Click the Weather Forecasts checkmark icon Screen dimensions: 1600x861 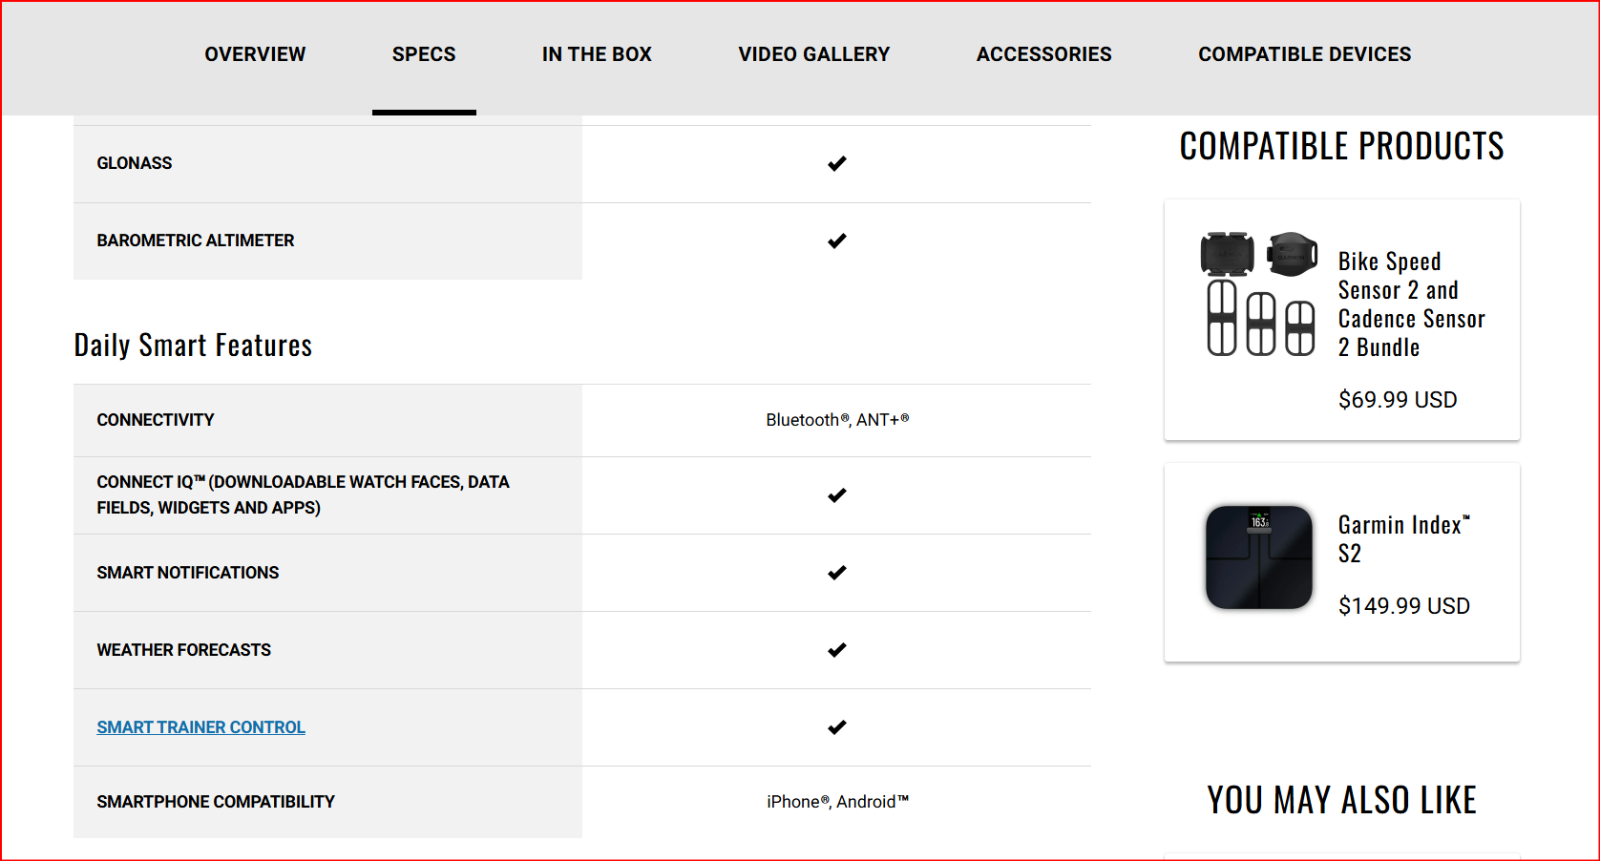tap(837, 650)
